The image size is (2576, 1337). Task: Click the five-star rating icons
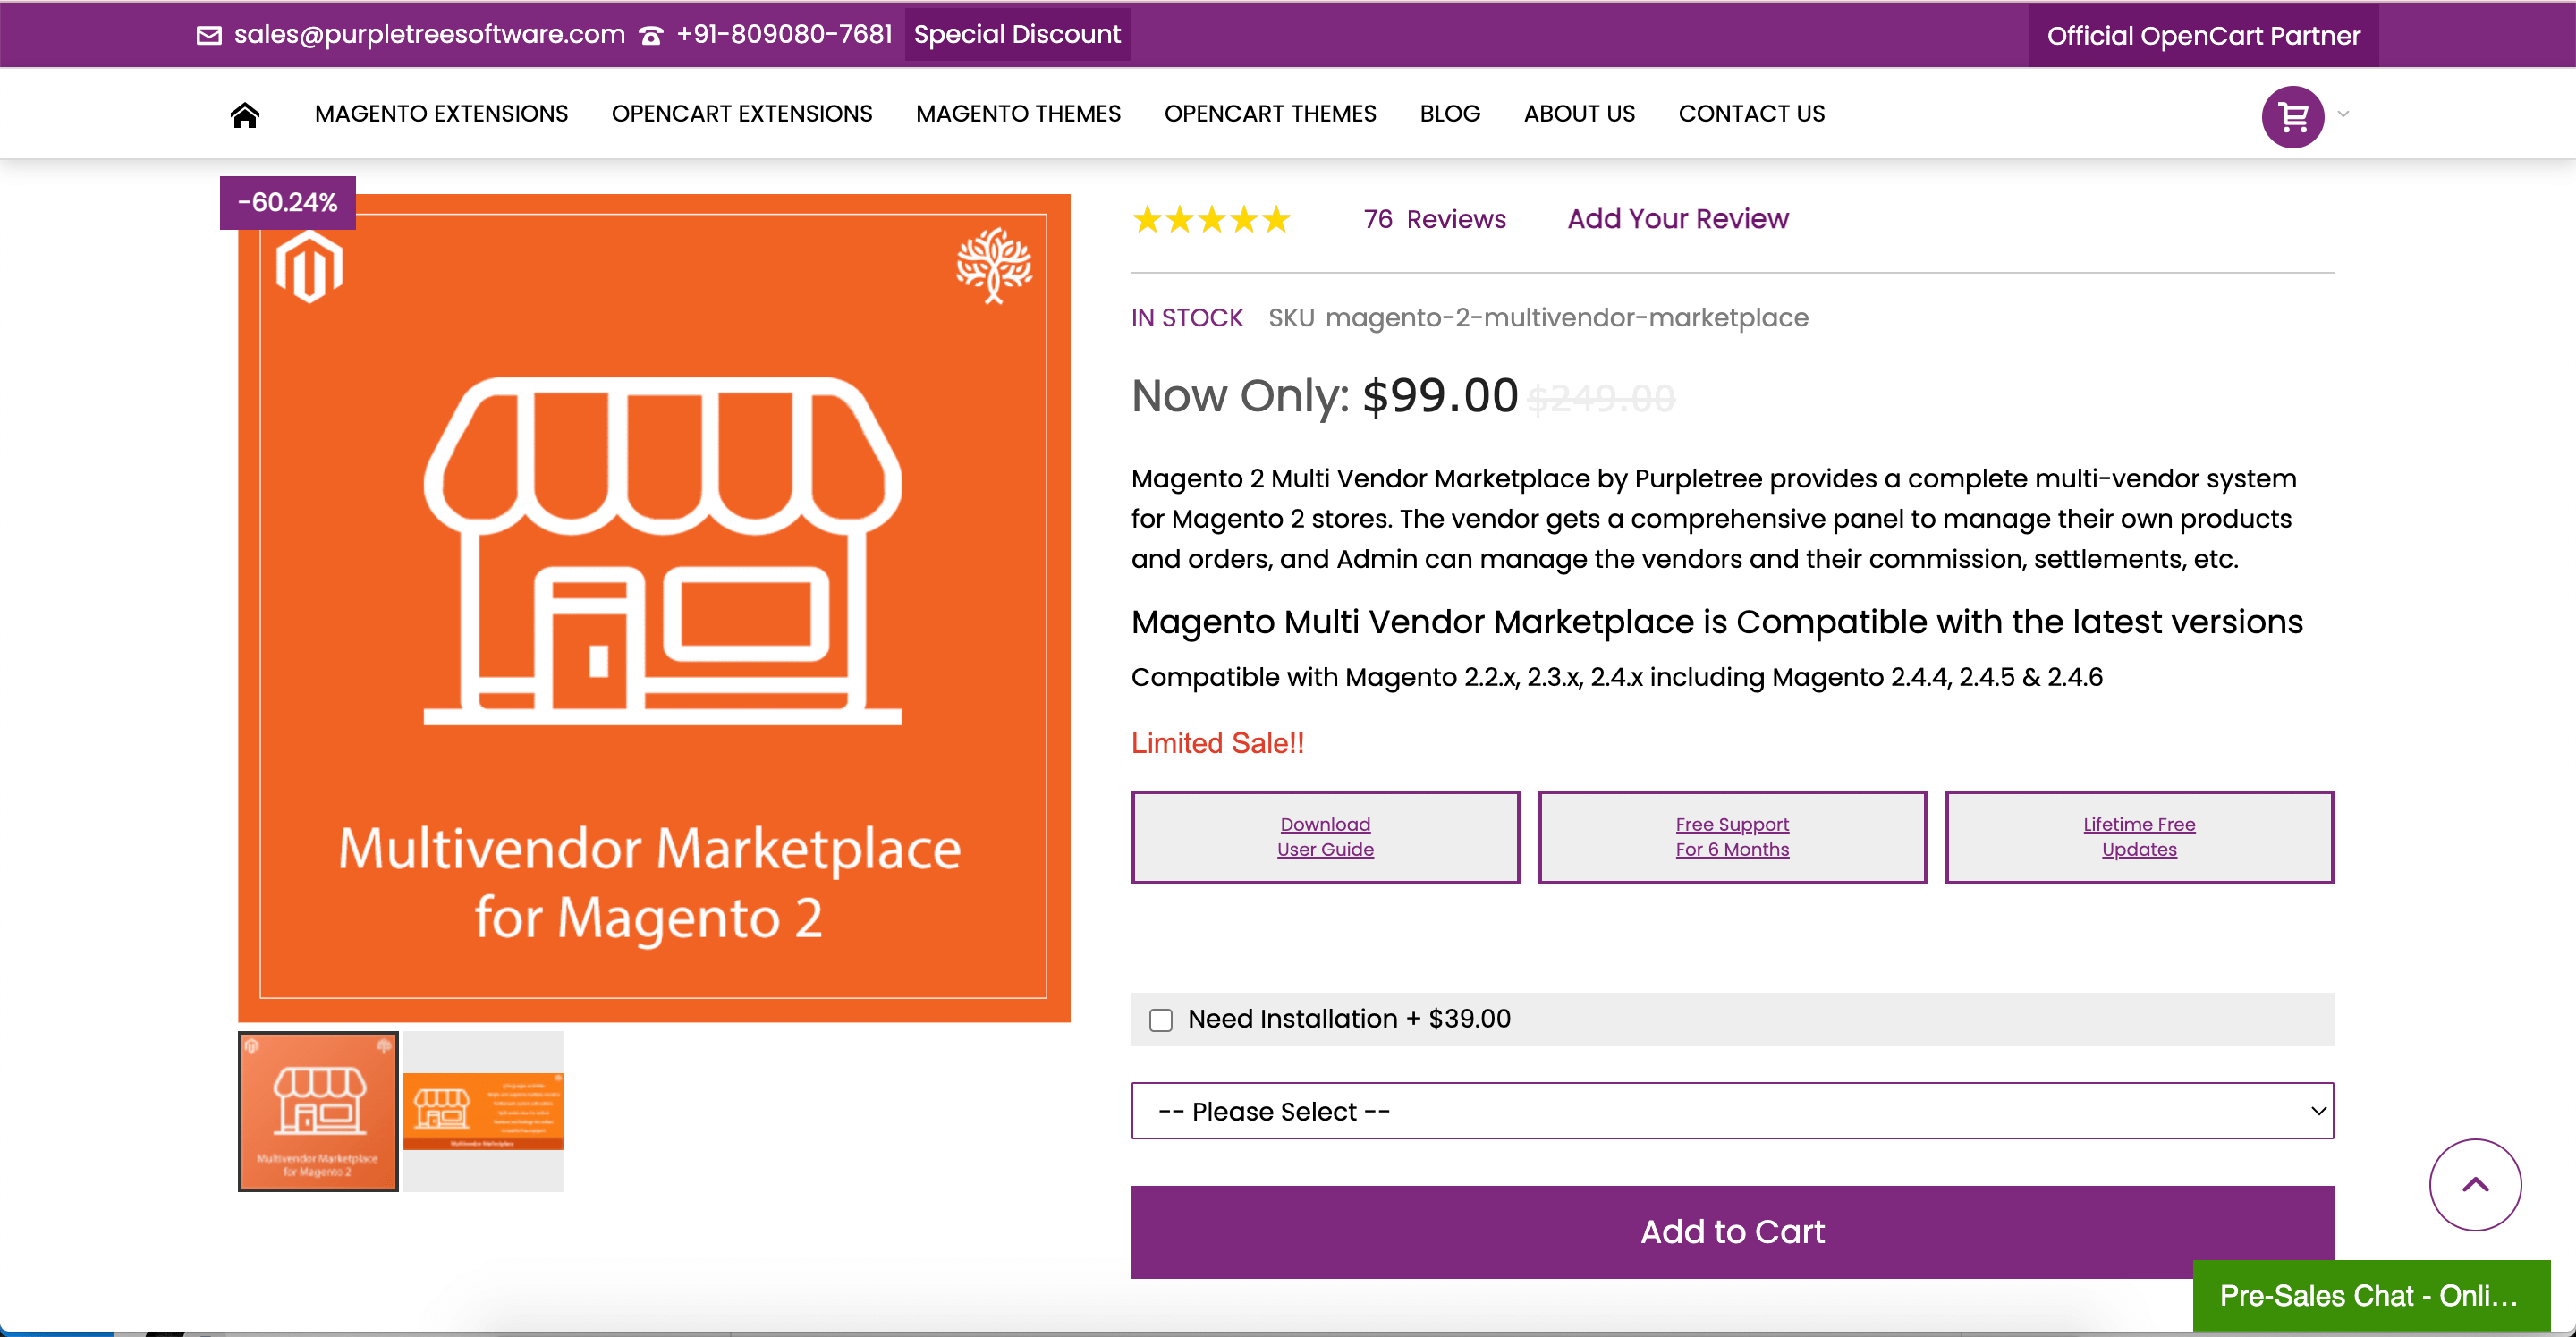1211,219
